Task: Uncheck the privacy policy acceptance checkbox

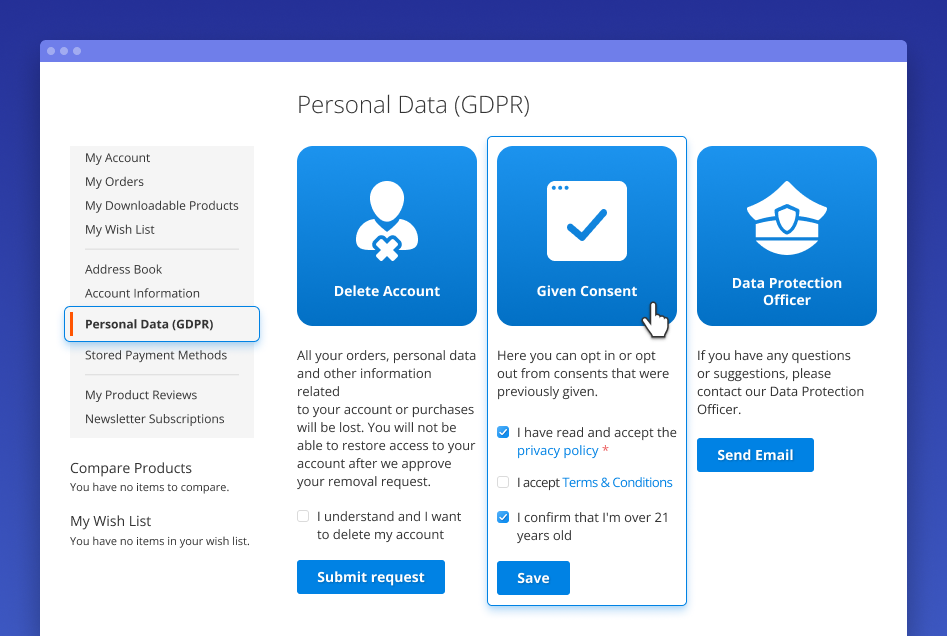Action: pos(502,432)
